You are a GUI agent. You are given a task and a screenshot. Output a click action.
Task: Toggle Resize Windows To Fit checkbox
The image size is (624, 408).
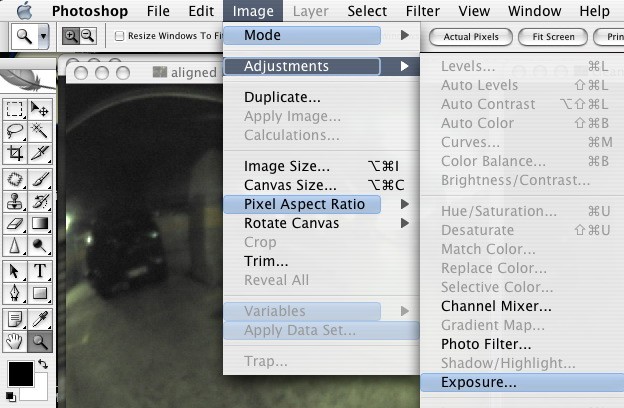(119, 36)
